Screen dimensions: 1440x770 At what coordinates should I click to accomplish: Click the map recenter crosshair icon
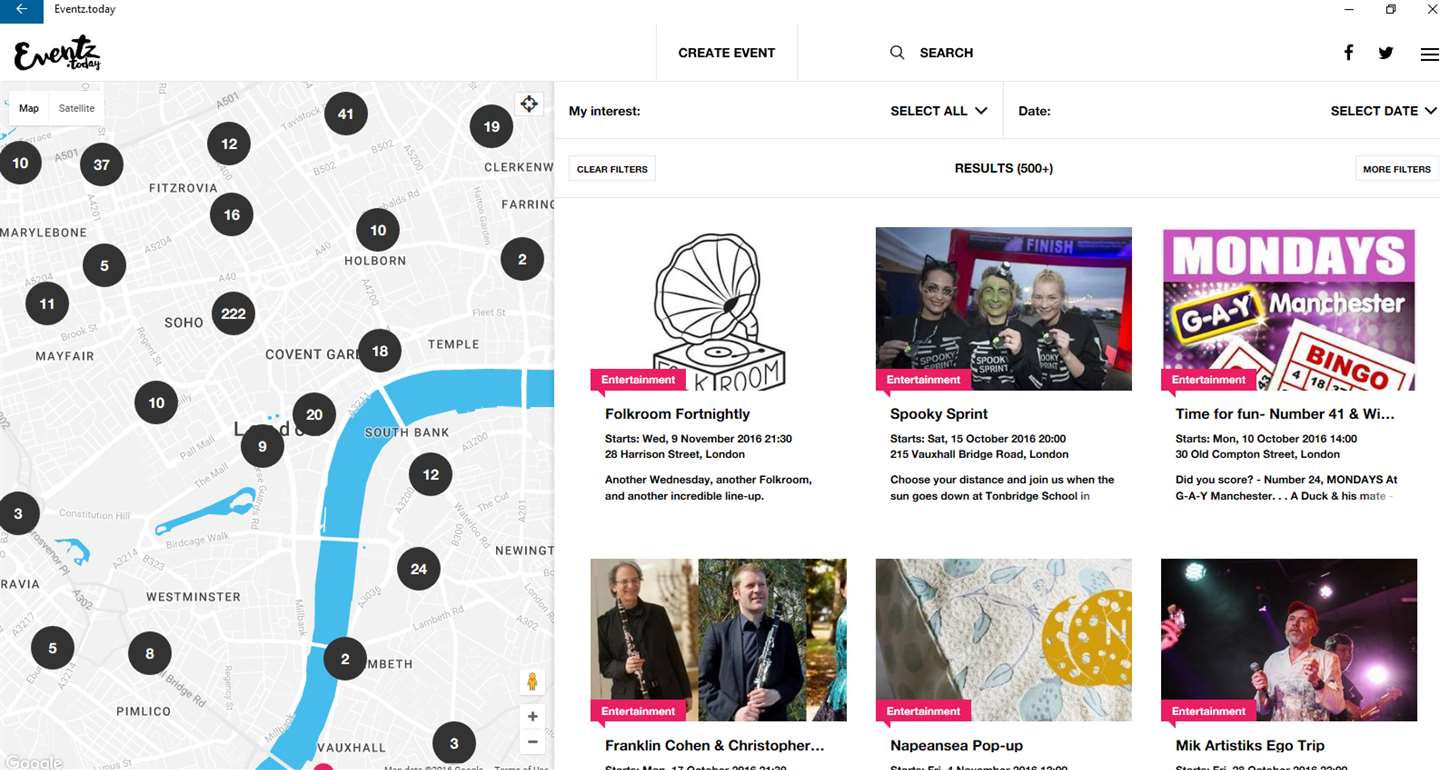point(529,104)
